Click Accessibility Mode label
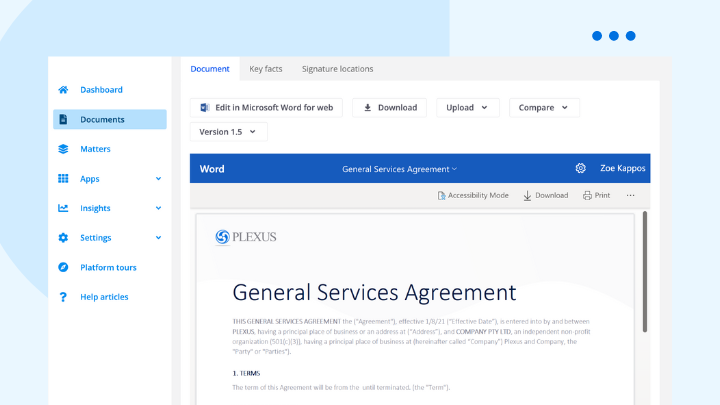Screen dimensions: 720x405 478,195
